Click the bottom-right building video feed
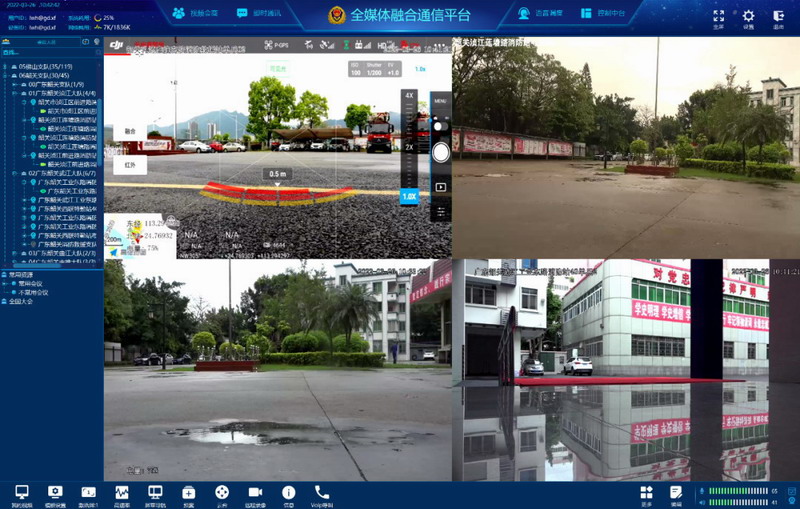Screen dimensions: 800x509 pos(626,370)
